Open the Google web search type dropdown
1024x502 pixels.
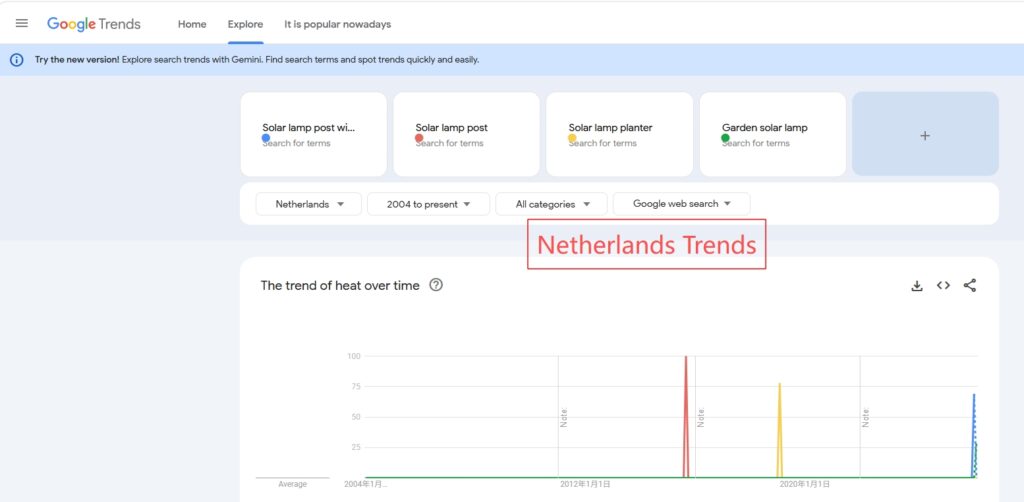click(681, 204)
